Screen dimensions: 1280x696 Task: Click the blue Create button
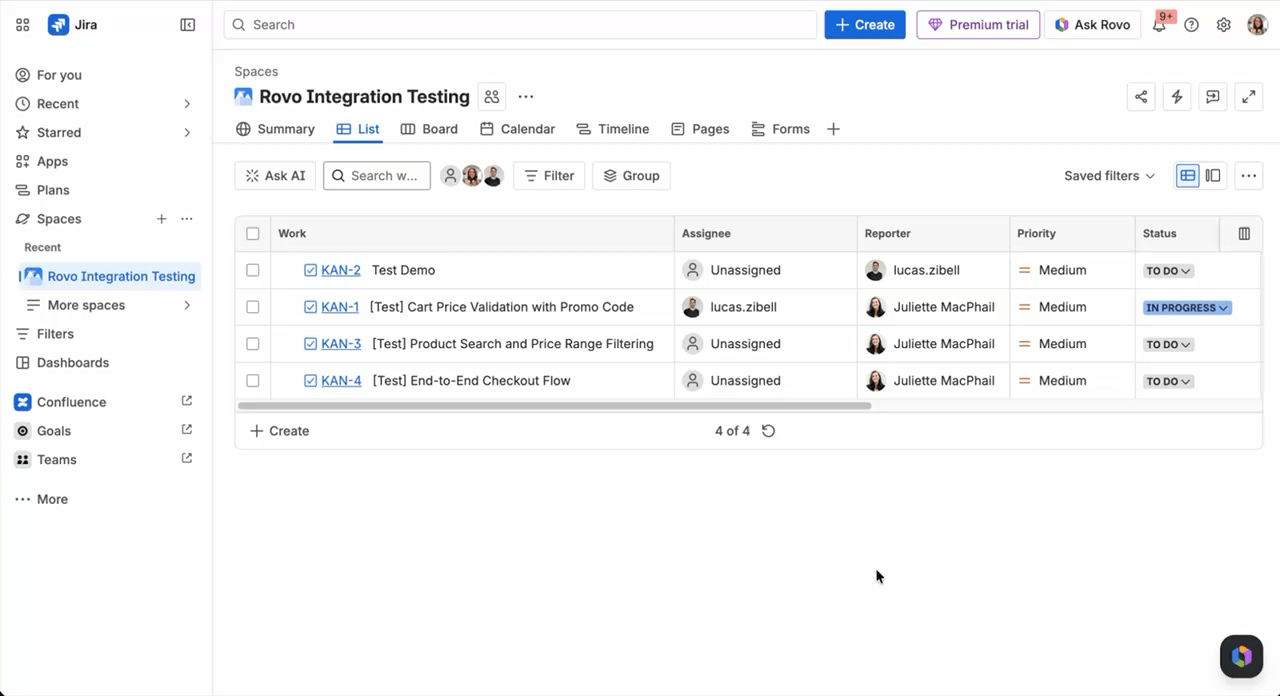pos(864,25)
